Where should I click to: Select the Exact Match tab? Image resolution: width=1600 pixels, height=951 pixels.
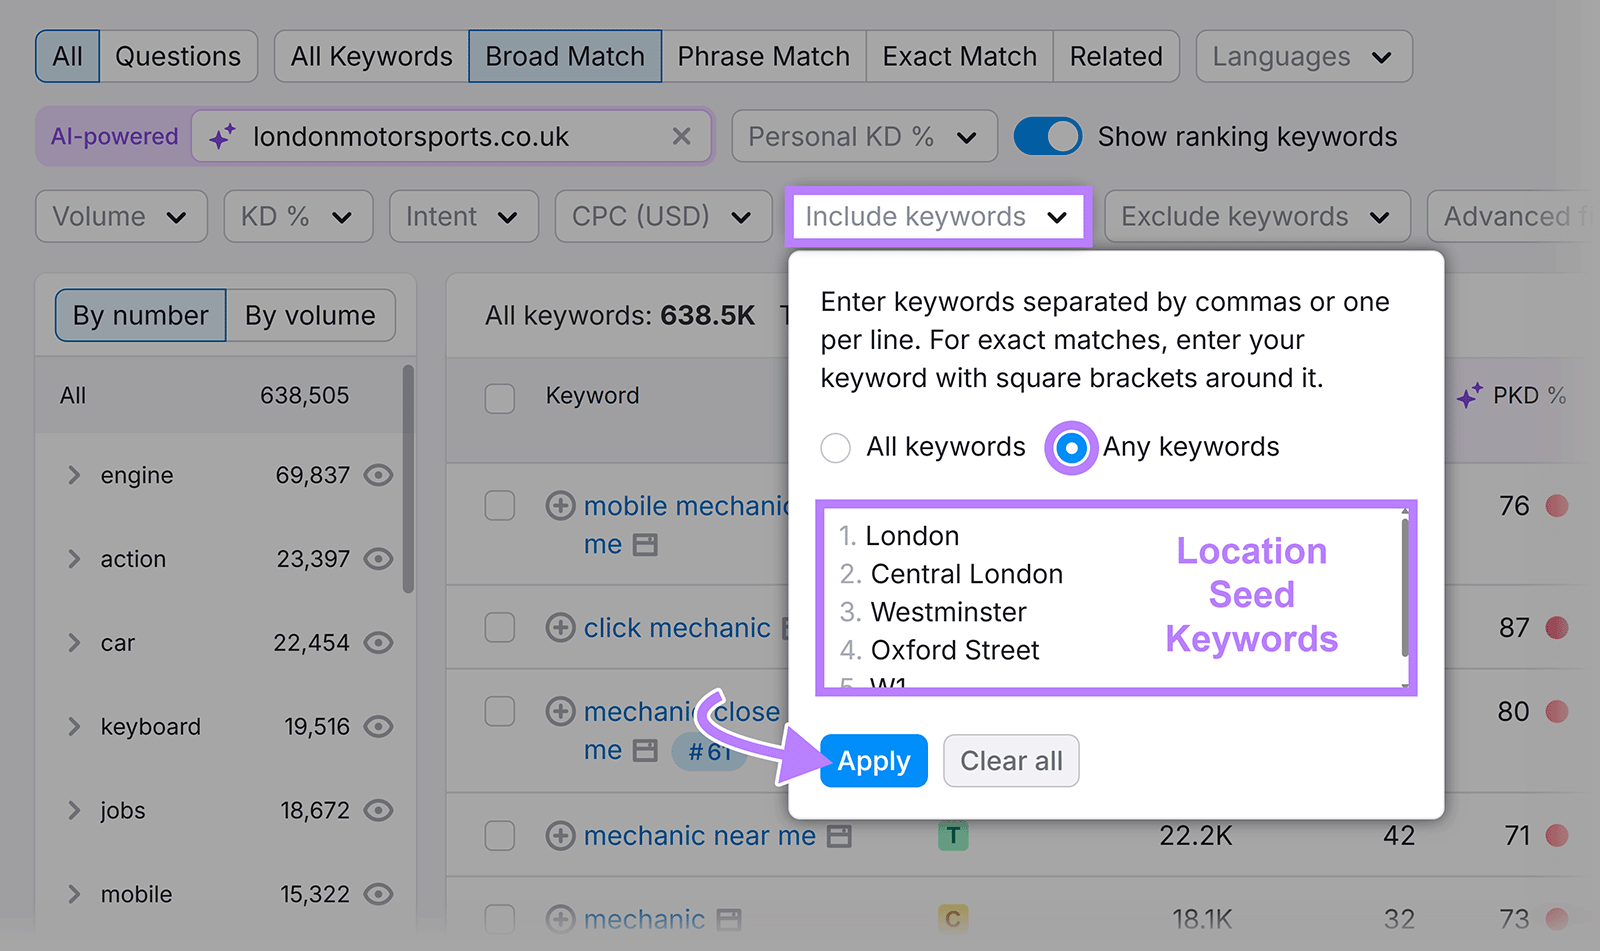click(958, 57)
